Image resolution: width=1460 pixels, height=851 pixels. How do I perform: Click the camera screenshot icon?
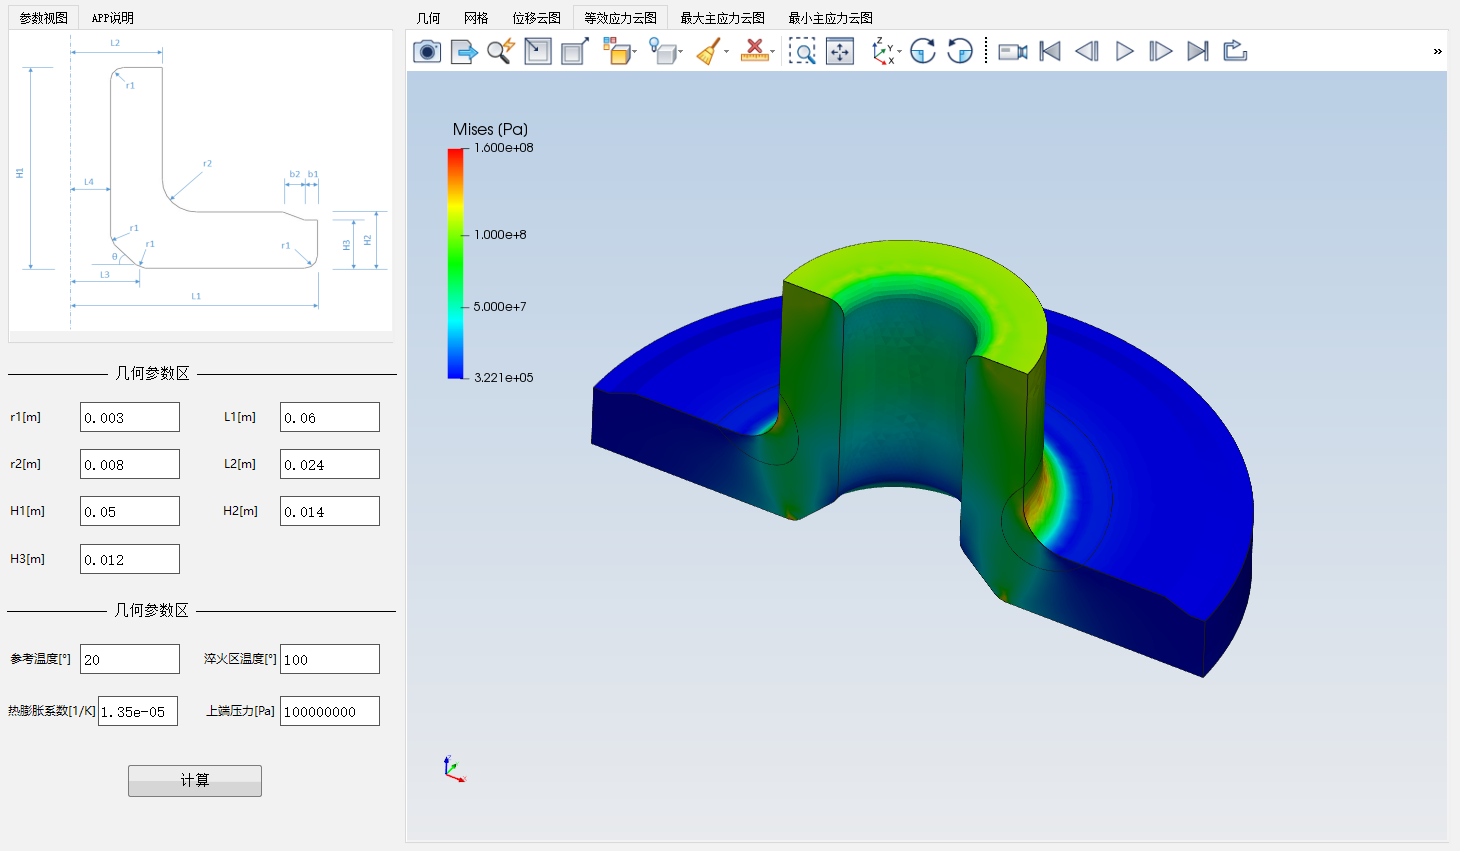coord(427,51)
